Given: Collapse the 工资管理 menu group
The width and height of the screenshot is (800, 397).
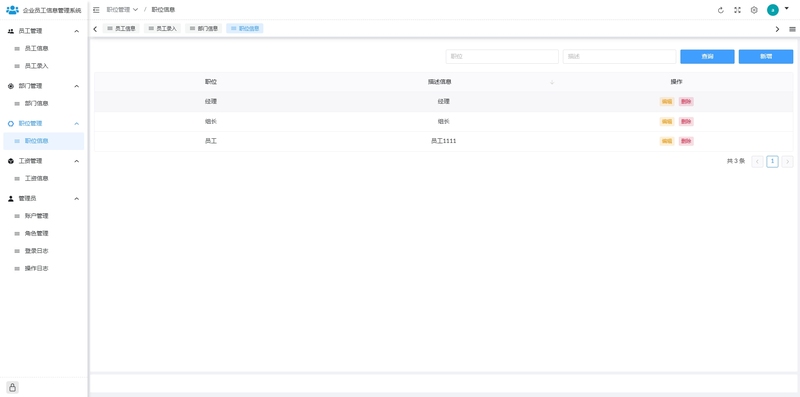Looking at the screenshot, I should [x=77, y=161].
